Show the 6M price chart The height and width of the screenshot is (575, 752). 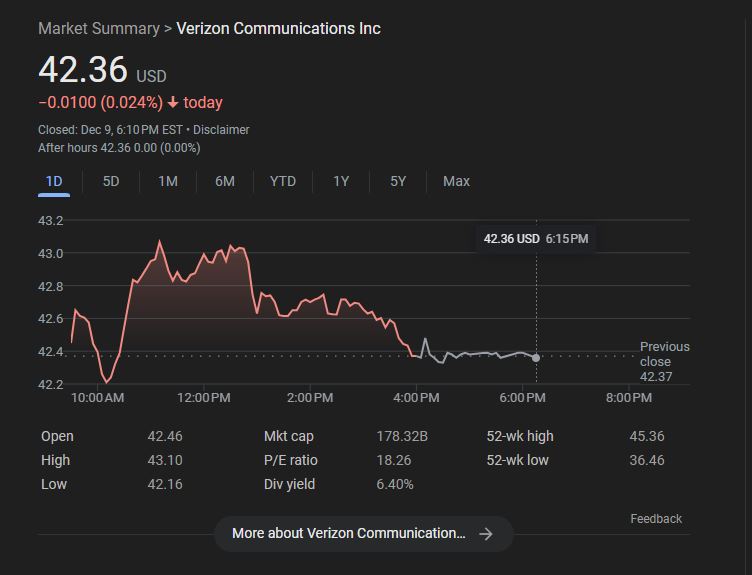225,182
